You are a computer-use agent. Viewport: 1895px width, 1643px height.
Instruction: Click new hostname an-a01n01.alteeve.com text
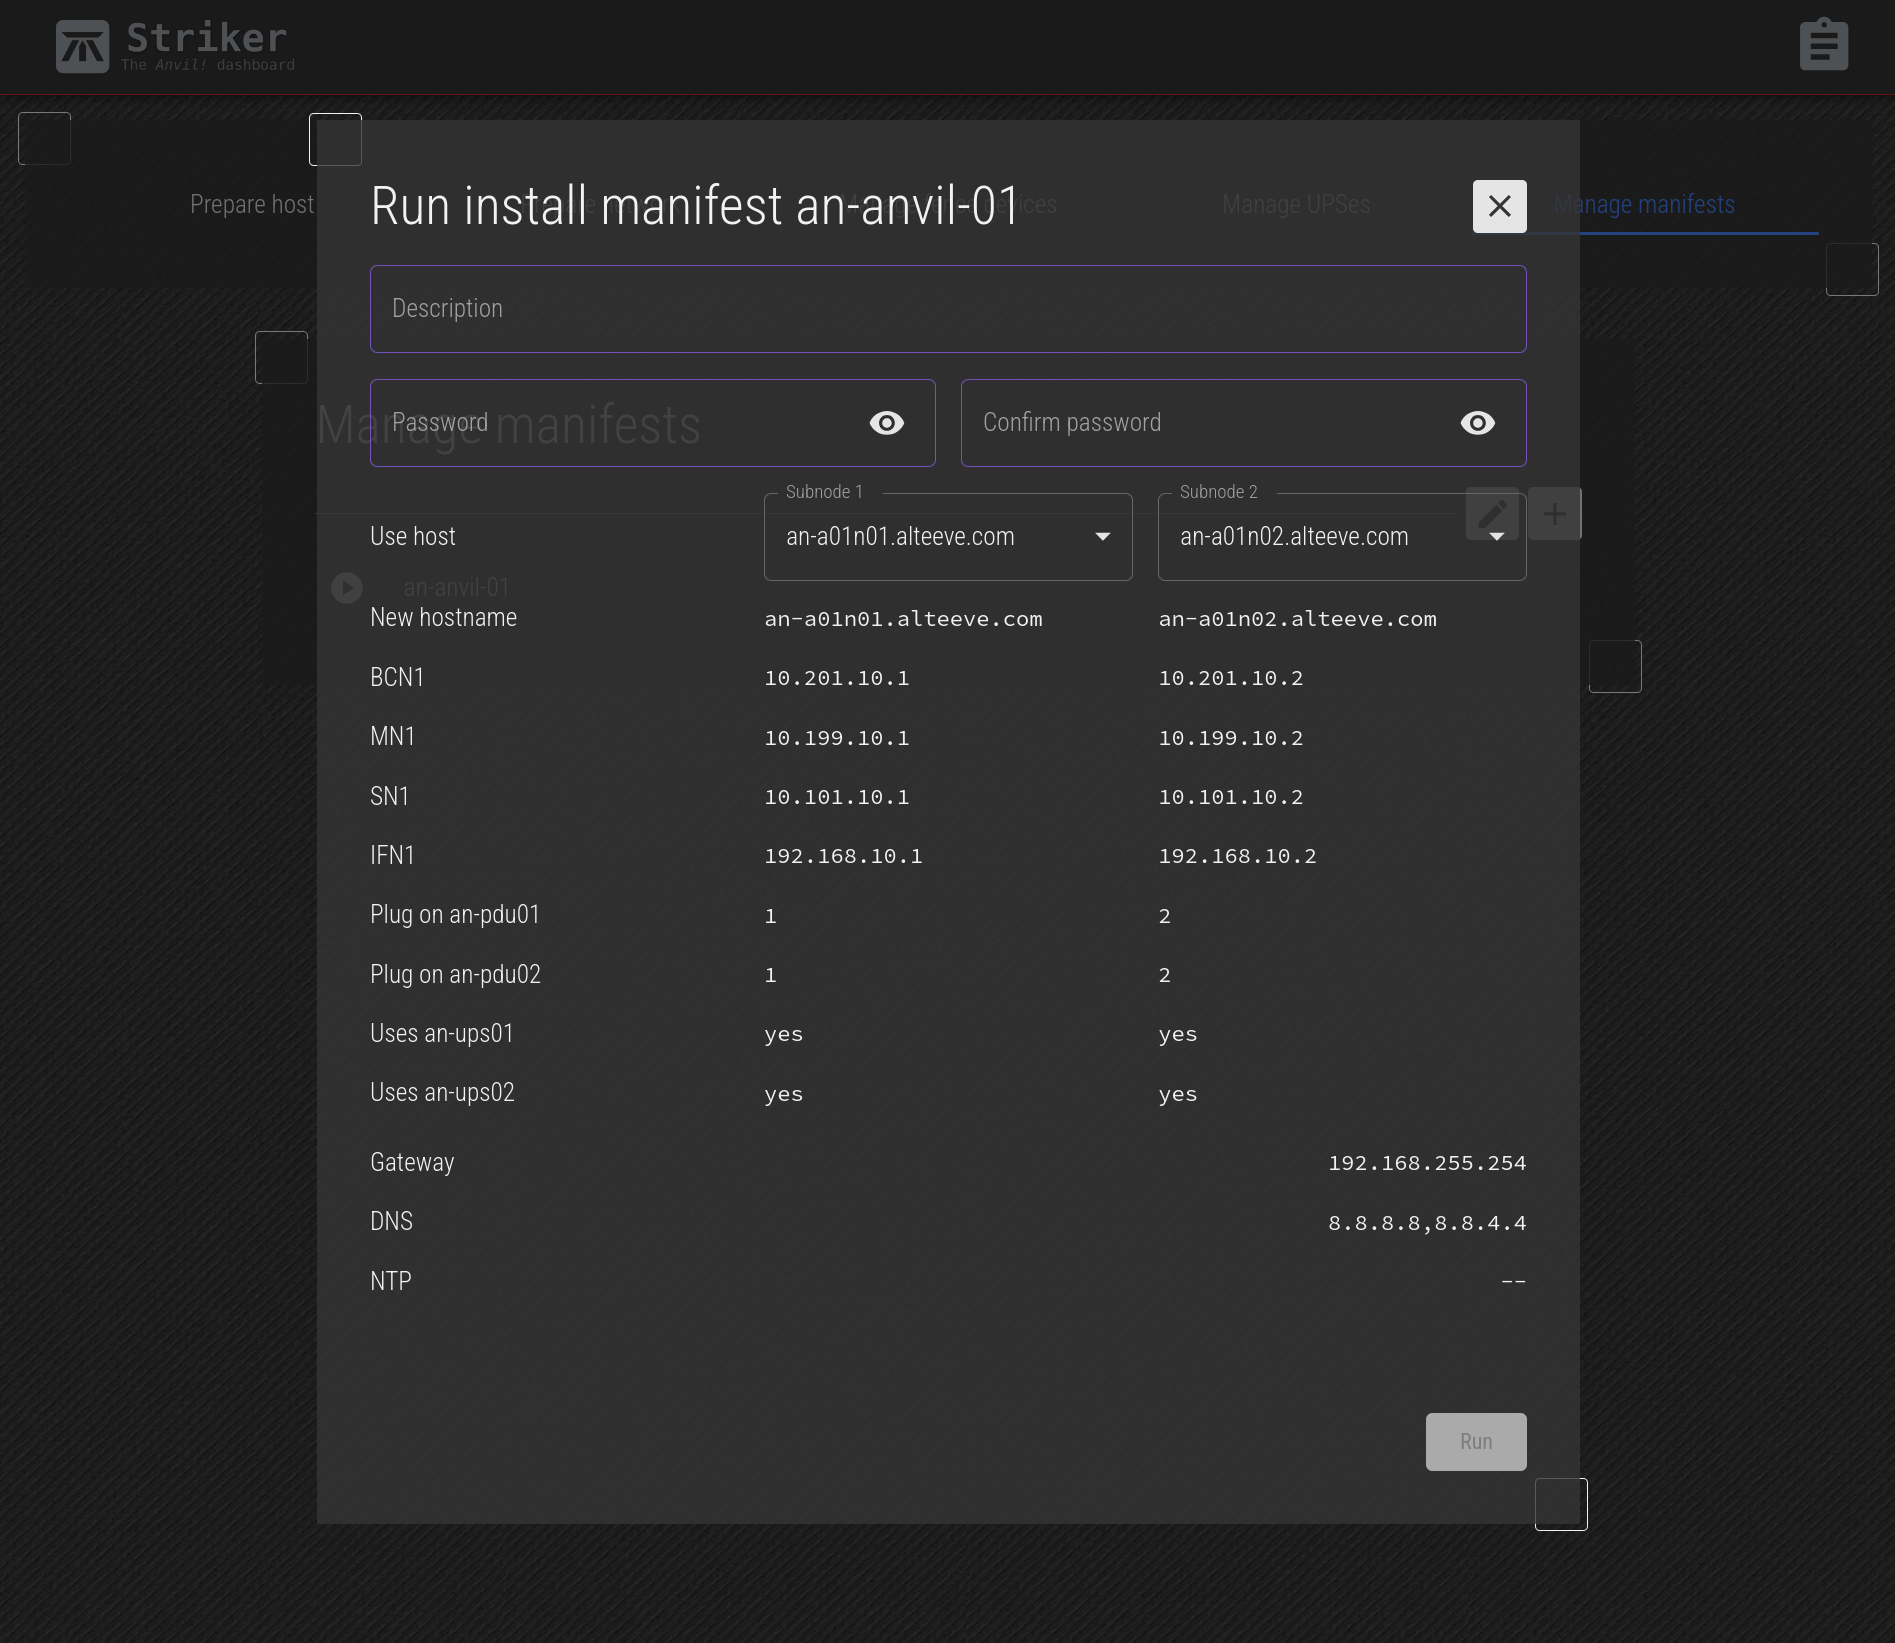pyautogui.click(x=904, y=620)
